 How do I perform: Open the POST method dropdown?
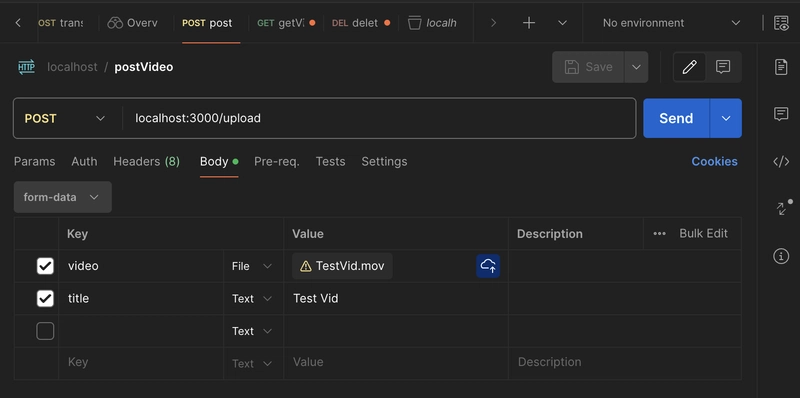coord(64,118)
